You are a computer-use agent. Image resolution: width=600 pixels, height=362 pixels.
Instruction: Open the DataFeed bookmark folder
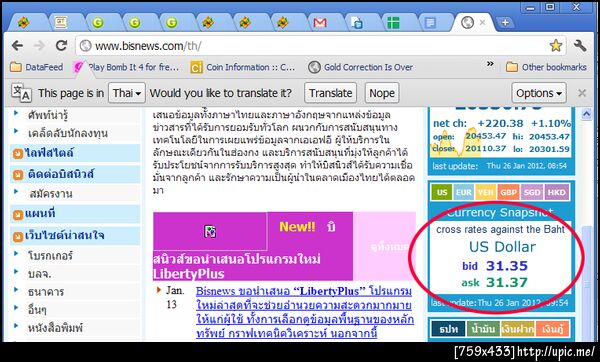click(x=37, y=67)
